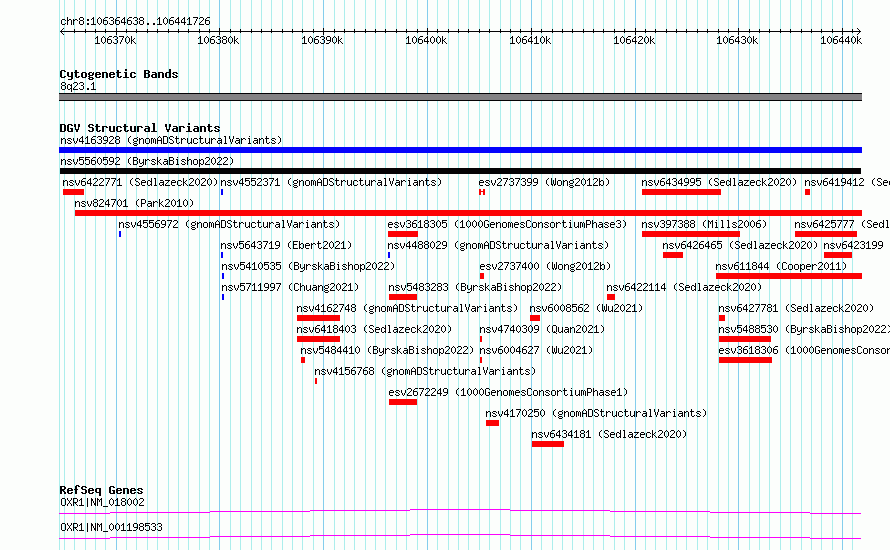Select the red bar under nsv4162748
This screenshot has height=550, width=890.
(318, 318)
